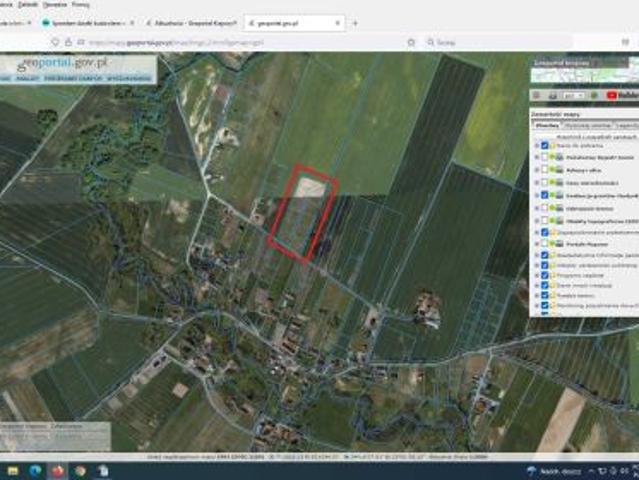Viewport: 639px width, 480px height.
Task: Close the geoportal.gov.pl tab
Action: pyautogui.click(x=337, y=23)
